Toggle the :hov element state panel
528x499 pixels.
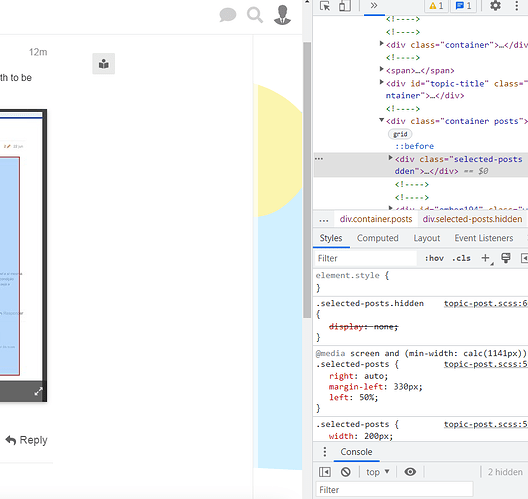(x=434, y=258)
